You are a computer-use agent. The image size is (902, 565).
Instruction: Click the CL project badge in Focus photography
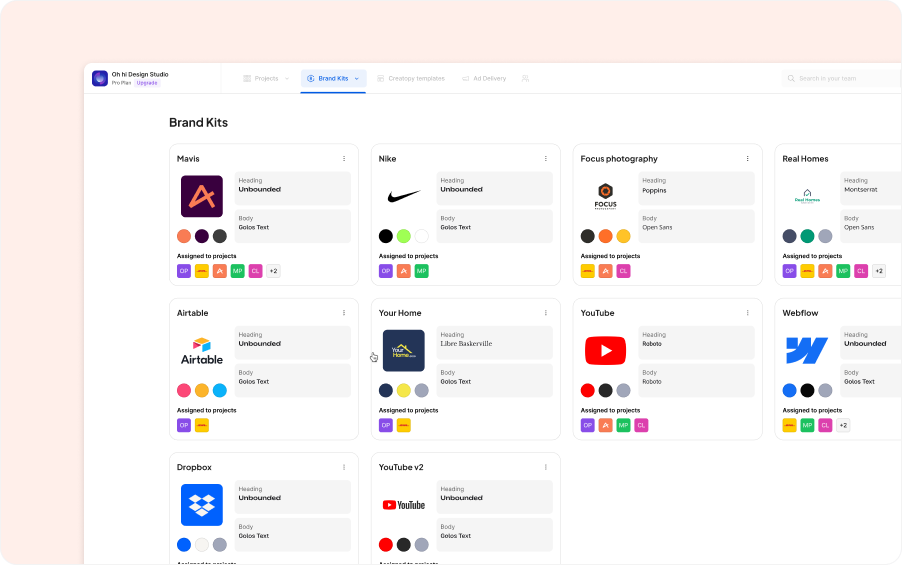624,271
